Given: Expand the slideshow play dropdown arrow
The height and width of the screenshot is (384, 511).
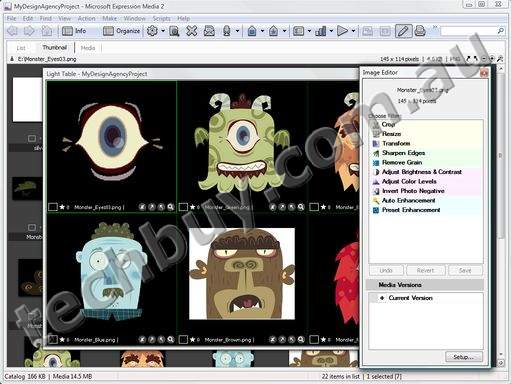Looking at the screenshot, I should point(353,31).
